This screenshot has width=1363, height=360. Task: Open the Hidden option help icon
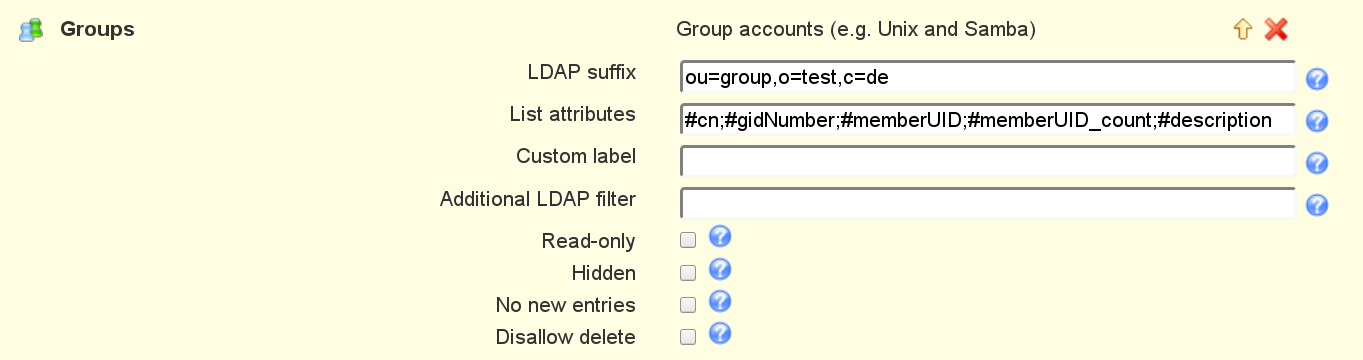click(x=720, y=269)
